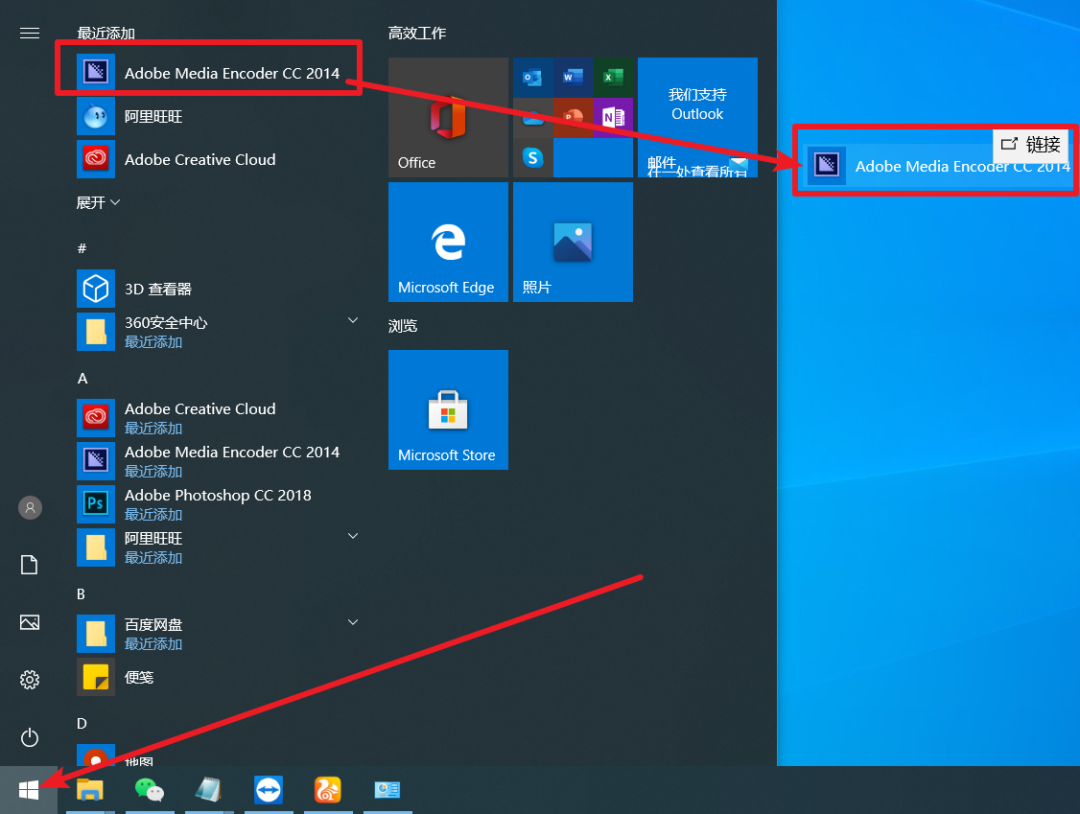Click the Power icon in the Start sidebar
The width and height of the screenshot is (1080, 814).
(x=29, y=738)
